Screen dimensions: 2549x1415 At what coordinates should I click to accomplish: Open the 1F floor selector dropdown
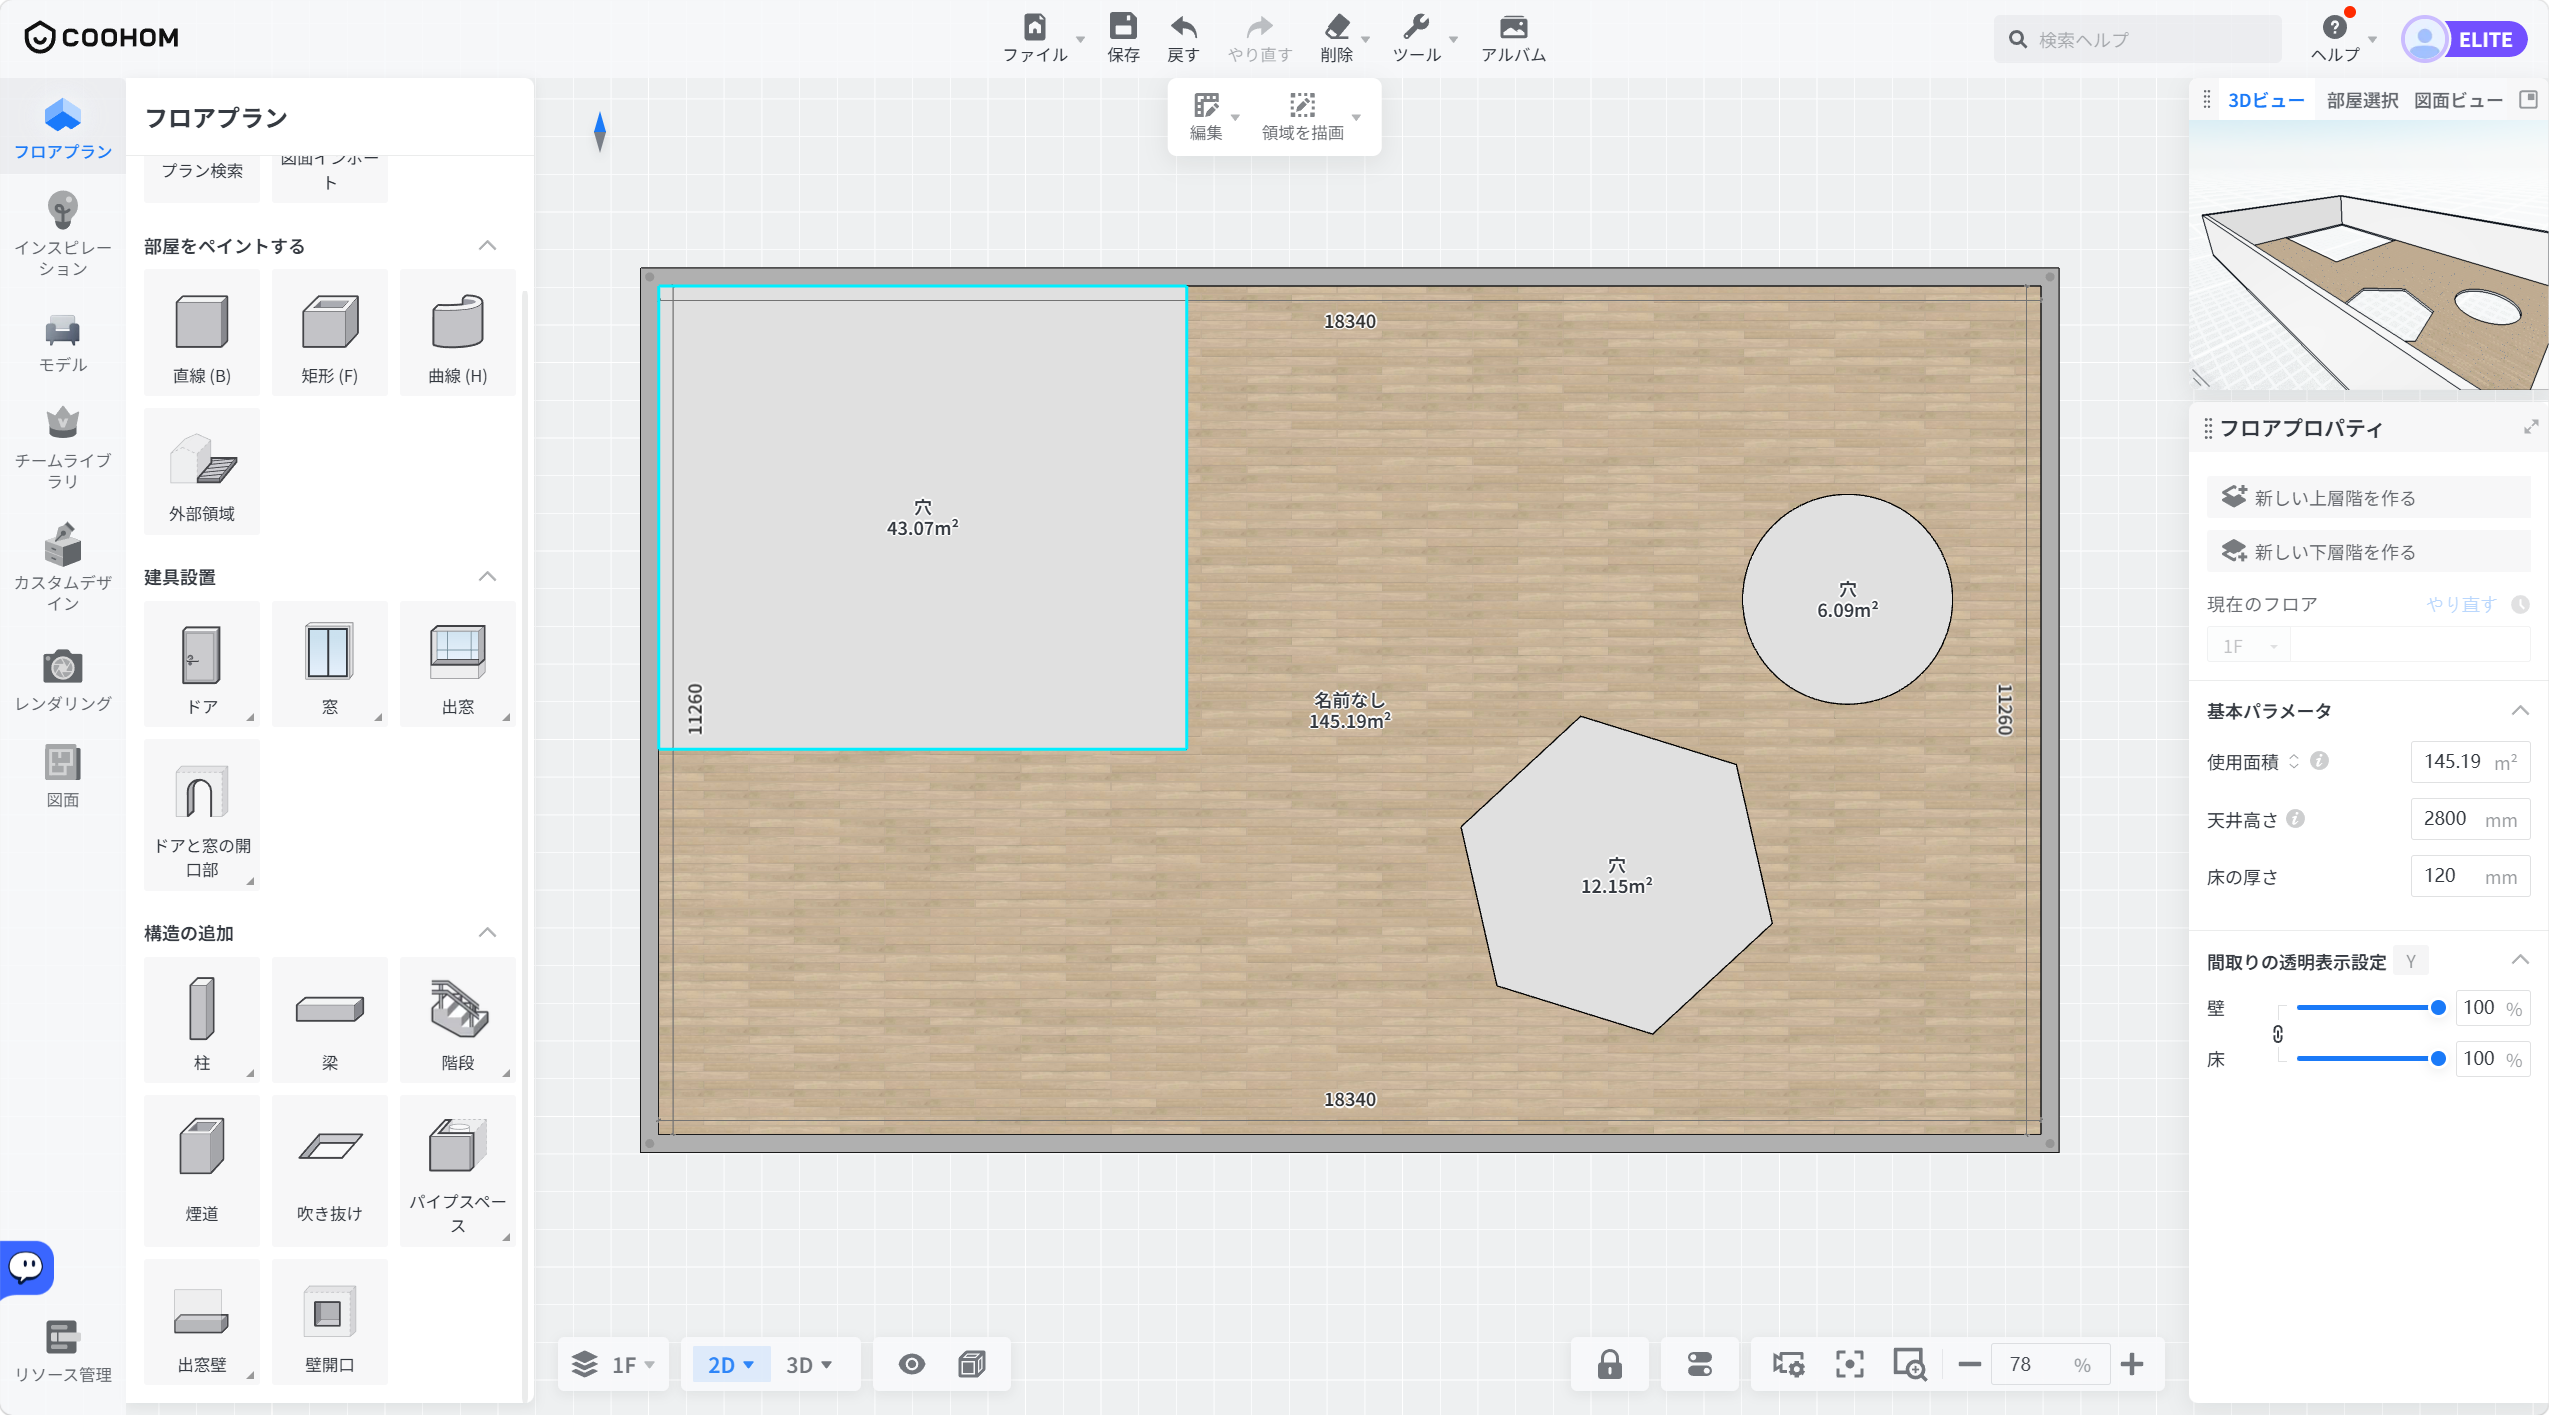[x=613, y=1364]
